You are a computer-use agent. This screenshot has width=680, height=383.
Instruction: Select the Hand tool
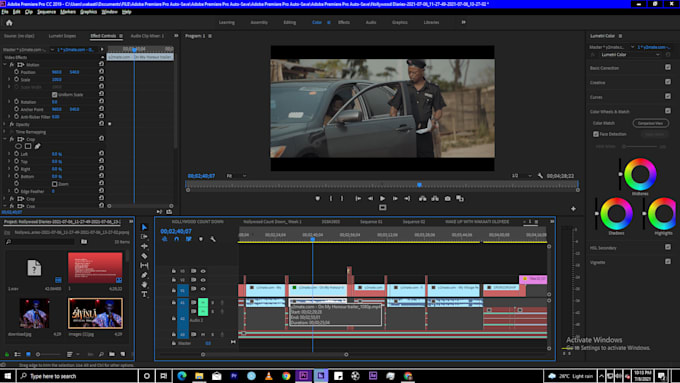pos(144,285)
